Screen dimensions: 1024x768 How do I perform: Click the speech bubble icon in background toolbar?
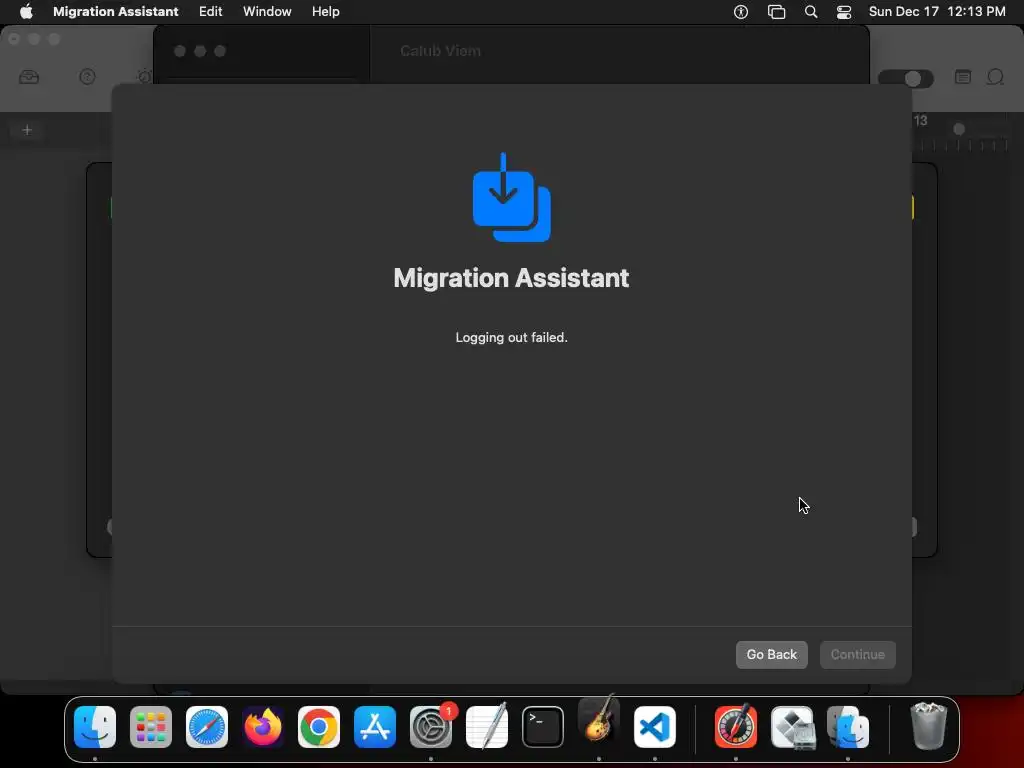tap(995, 78)
